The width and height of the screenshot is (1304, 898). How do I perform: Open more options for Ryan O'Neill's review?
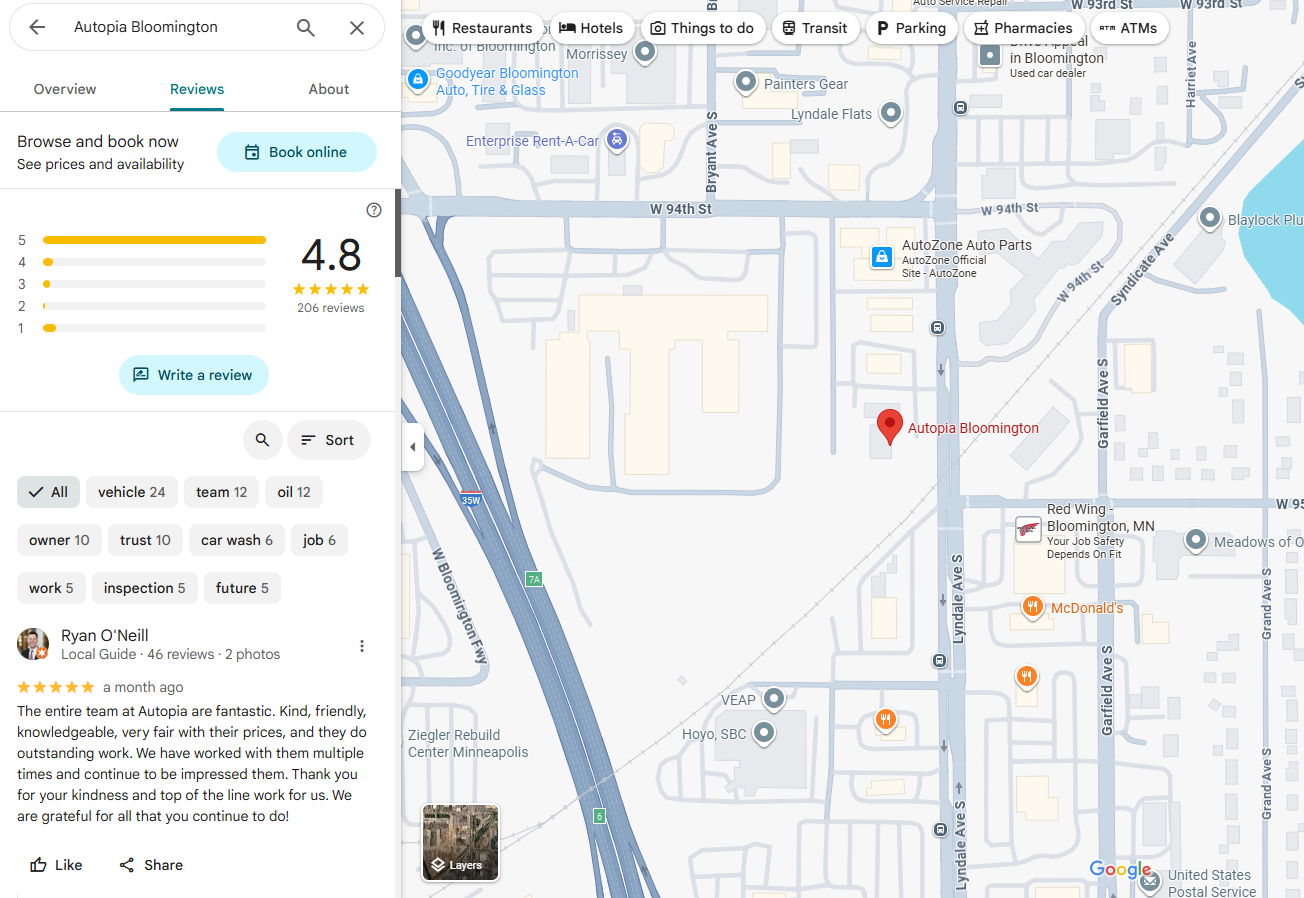pyautogui.click(x=362, y=646)
